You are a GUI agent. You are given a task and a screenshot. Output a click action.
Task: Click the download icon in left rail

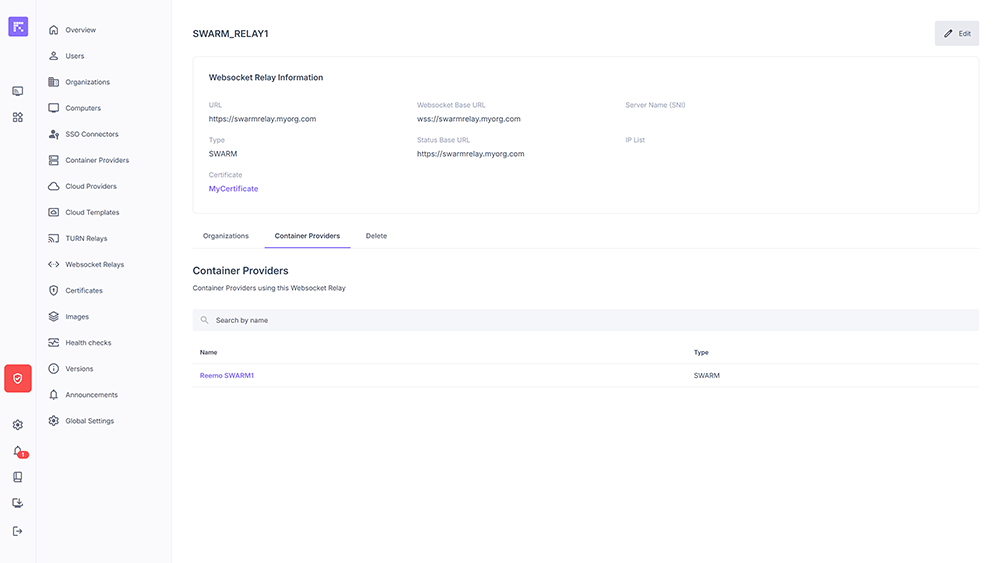(x=18, y=503)
